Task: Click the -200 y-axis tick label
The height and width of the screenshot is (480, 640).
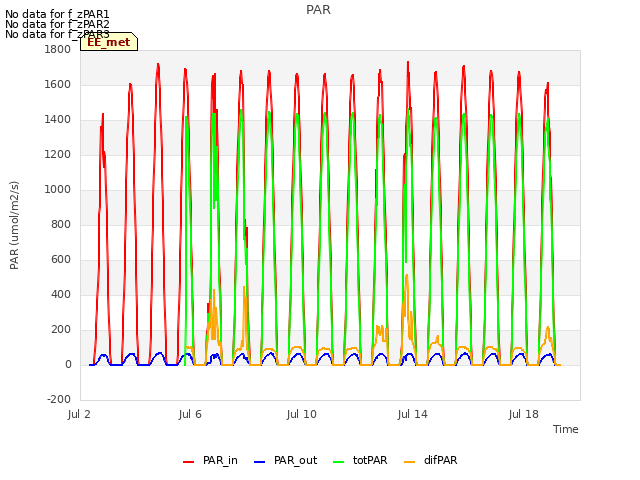Action: point(59,400)
